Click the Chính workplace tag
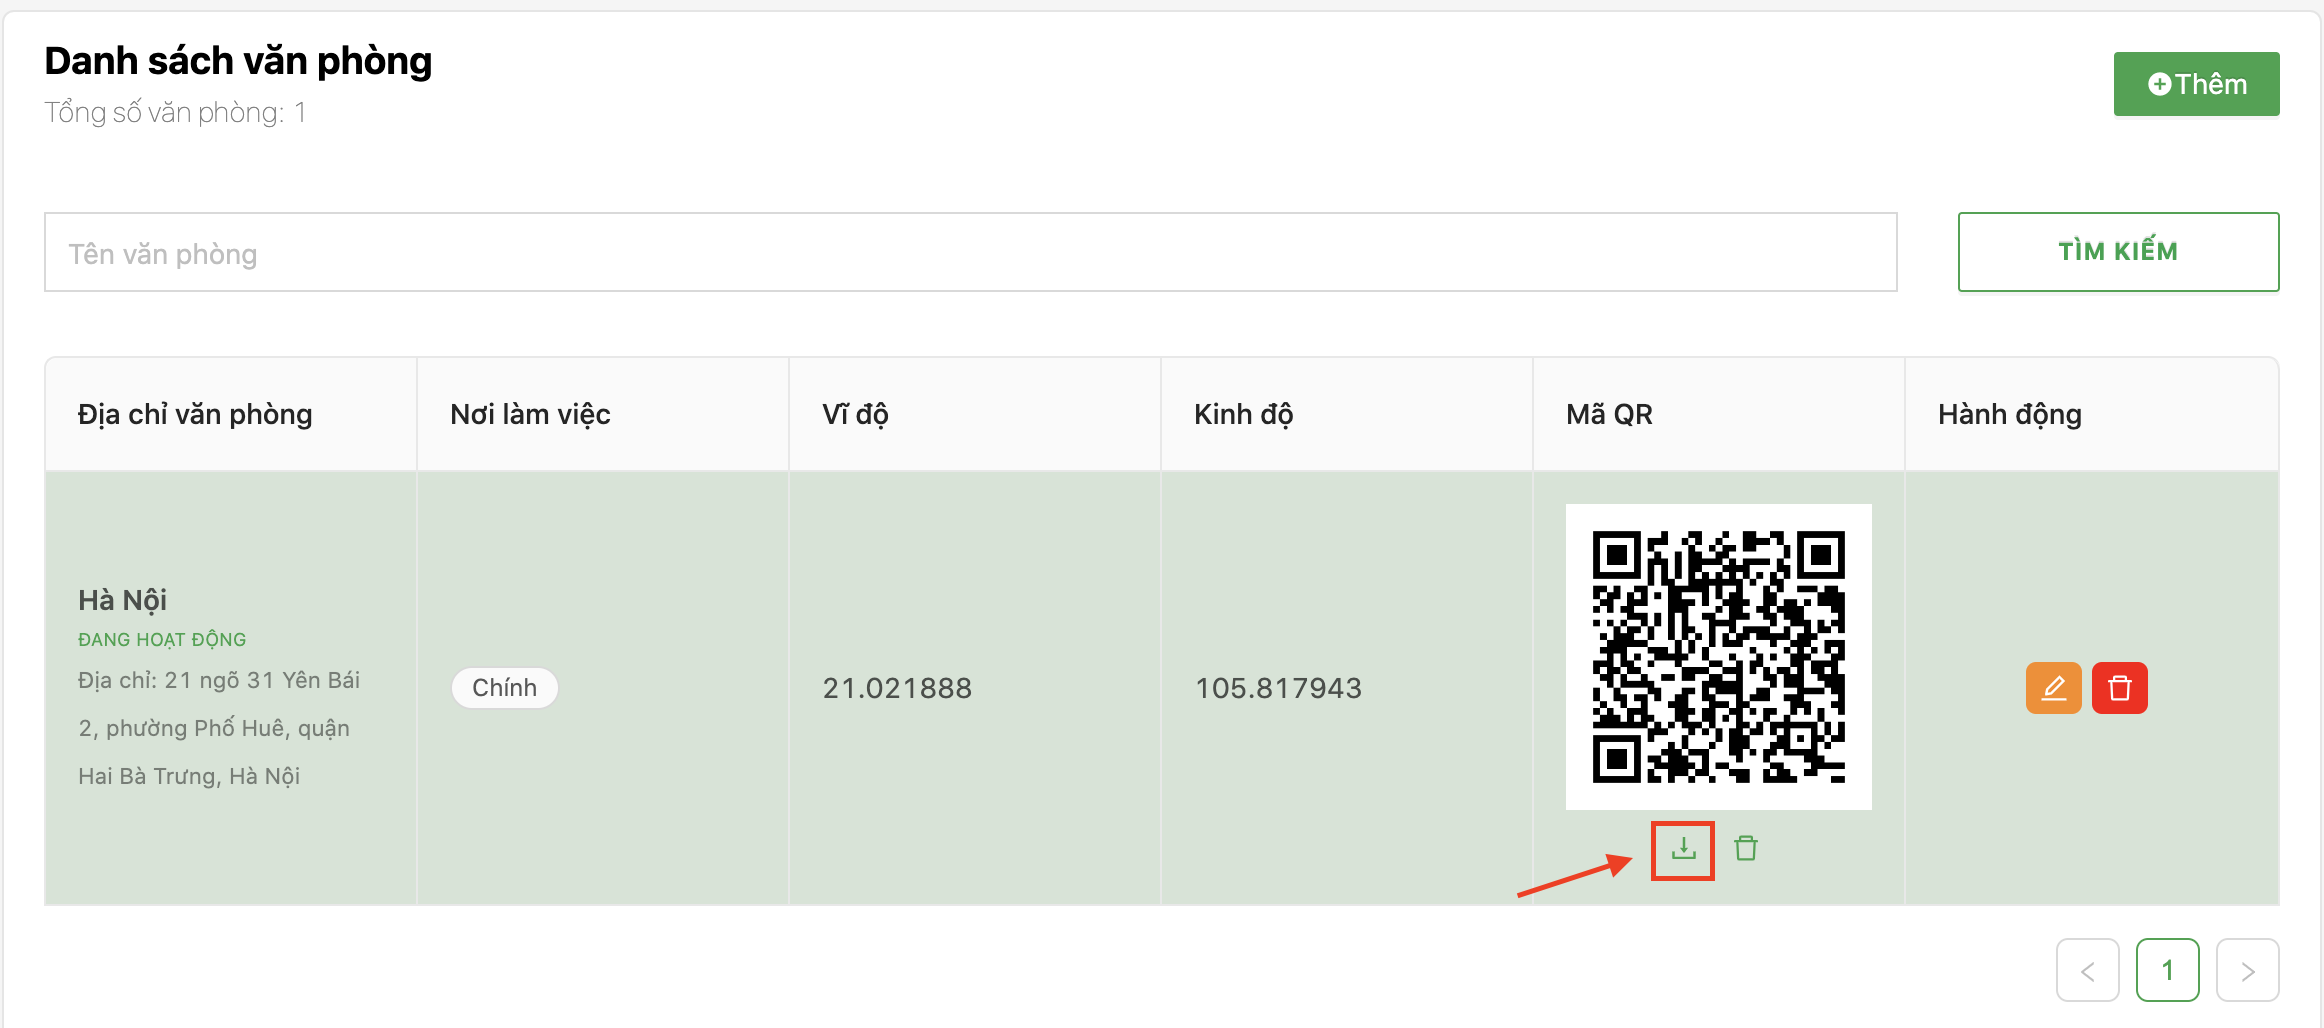This screenshot has height=1028, width=2324. [504, 688]
